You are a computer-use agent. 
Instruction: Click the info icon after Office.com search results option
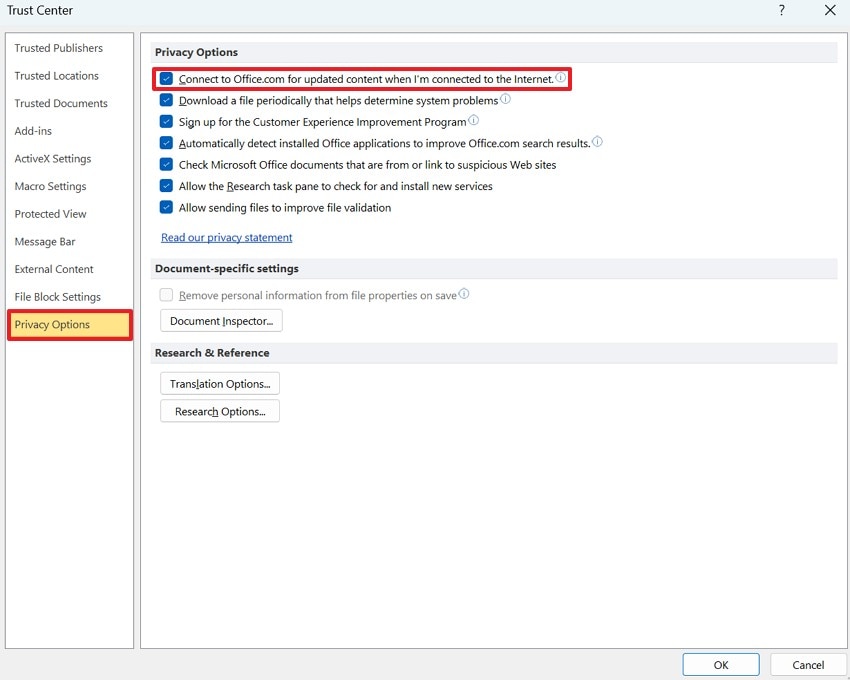[x=597, y=143]
